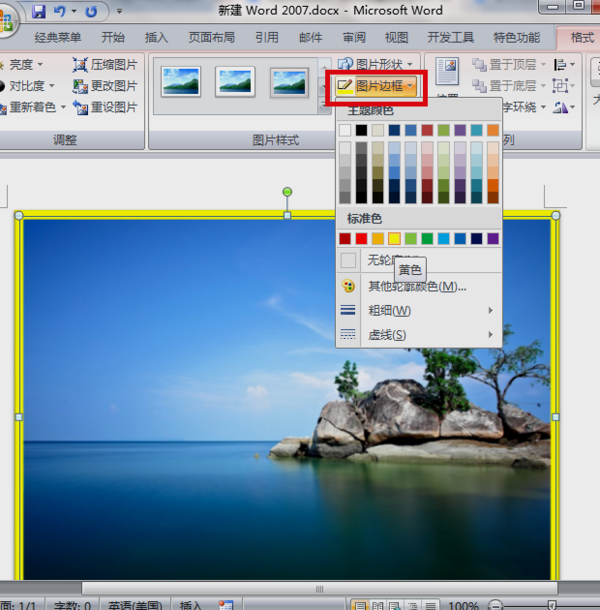The width and height of the screenshot is (600, 610).
Task: Select the first picture style thumbnail
Action: click(x=181, y=82)
